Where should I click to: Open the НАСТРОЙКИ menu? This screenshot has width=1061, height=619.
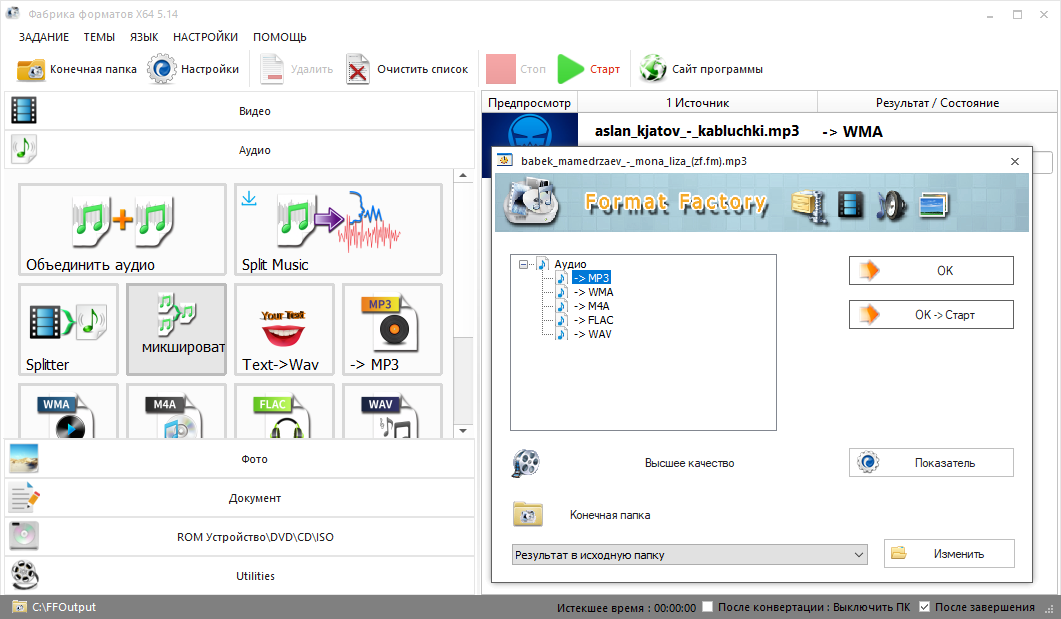pyautogui.click(x=206, y=37)
